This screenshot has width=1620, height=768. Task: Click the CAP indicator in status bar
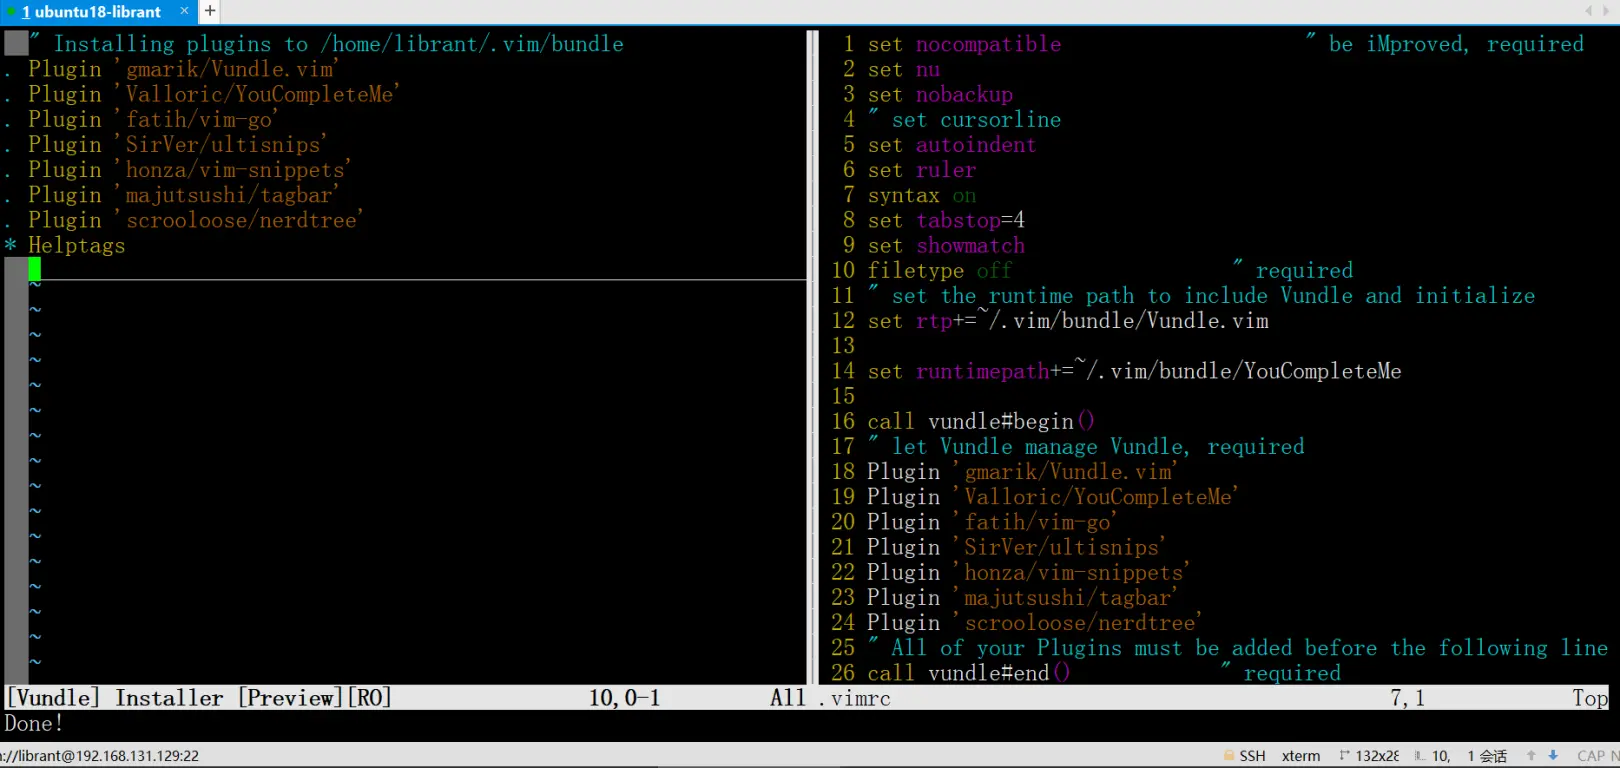pos(1591,756)
